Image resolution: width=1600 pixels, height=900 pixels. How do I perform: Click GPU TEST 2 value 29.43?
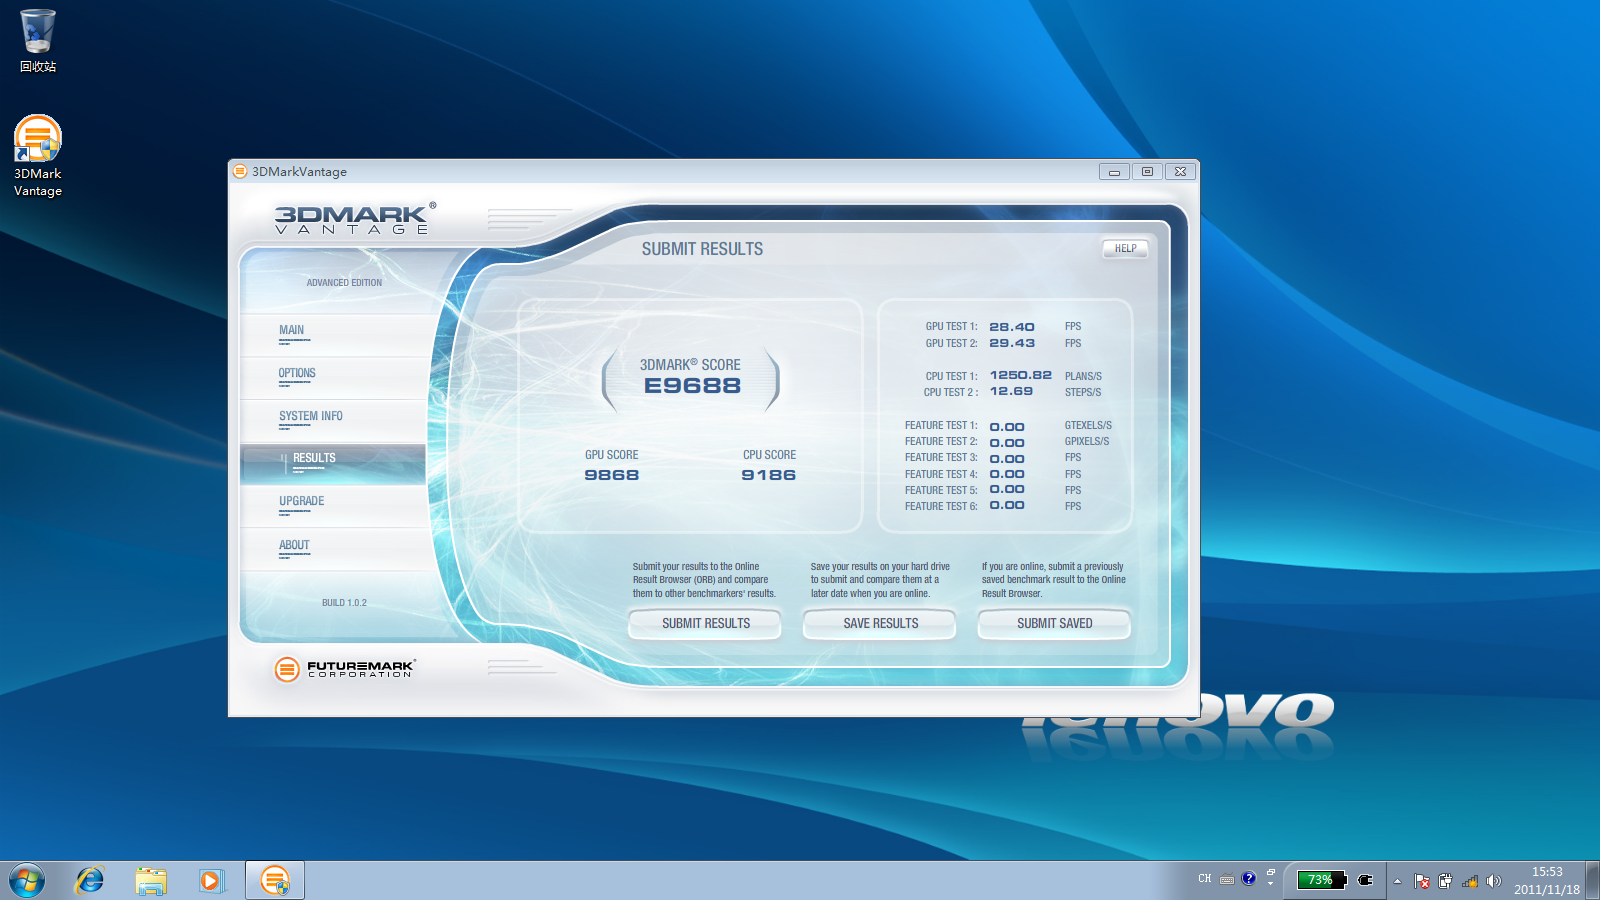[1012, 343]
